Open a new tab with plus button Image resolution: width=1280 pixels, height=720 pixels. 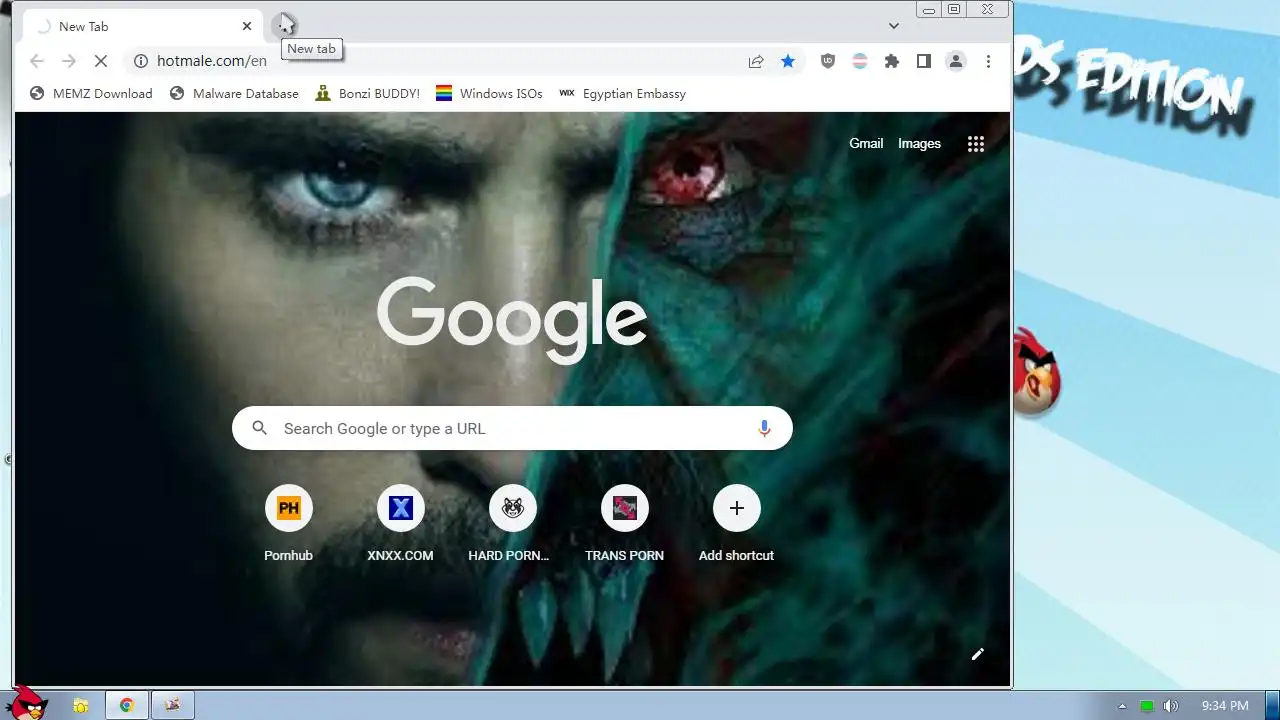pos(284,26)
